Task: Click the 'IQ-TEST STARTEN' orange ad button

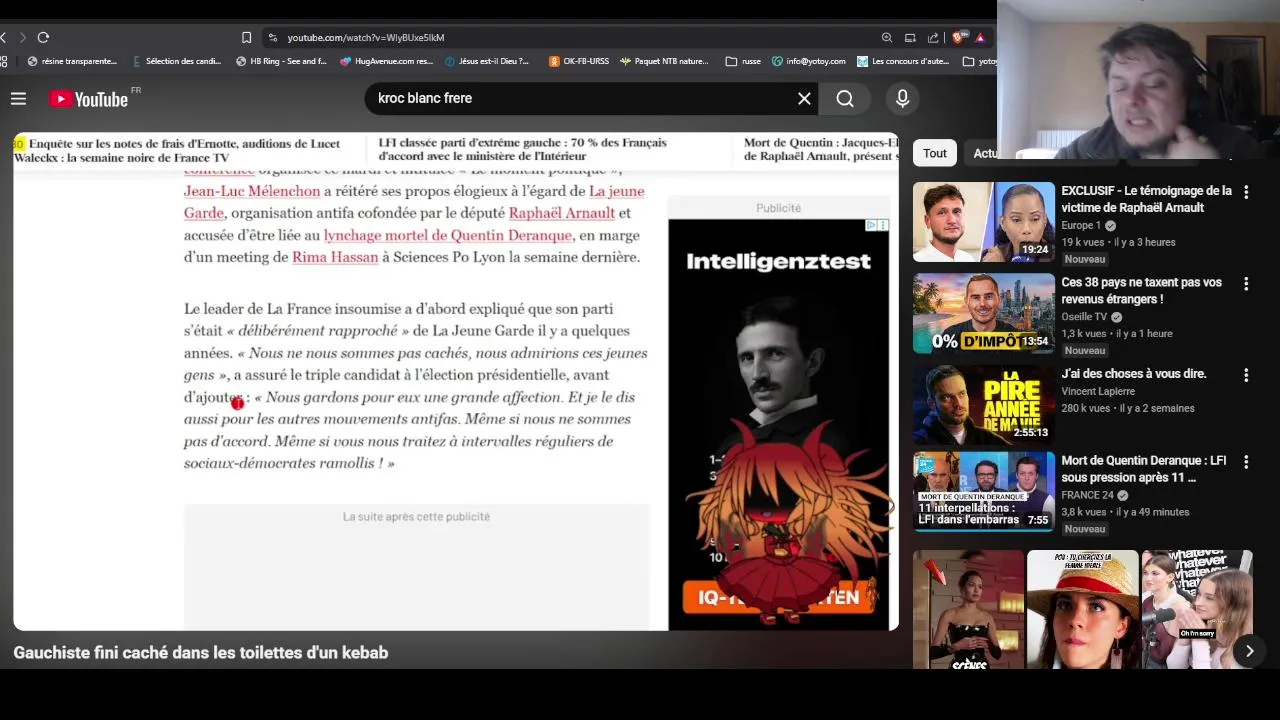Action: (778, 597)
